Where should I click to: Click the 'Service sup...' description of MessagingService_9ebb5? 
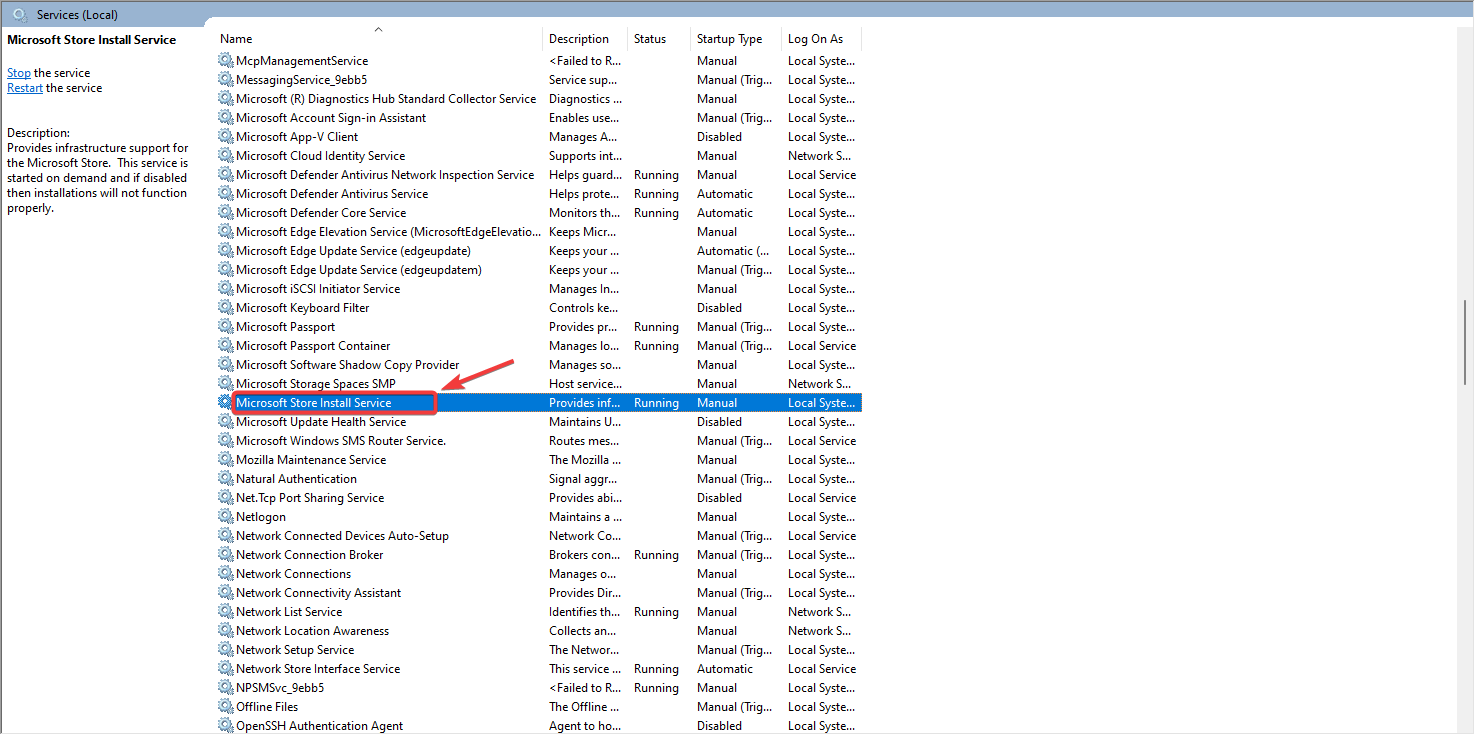pos(583,80)
